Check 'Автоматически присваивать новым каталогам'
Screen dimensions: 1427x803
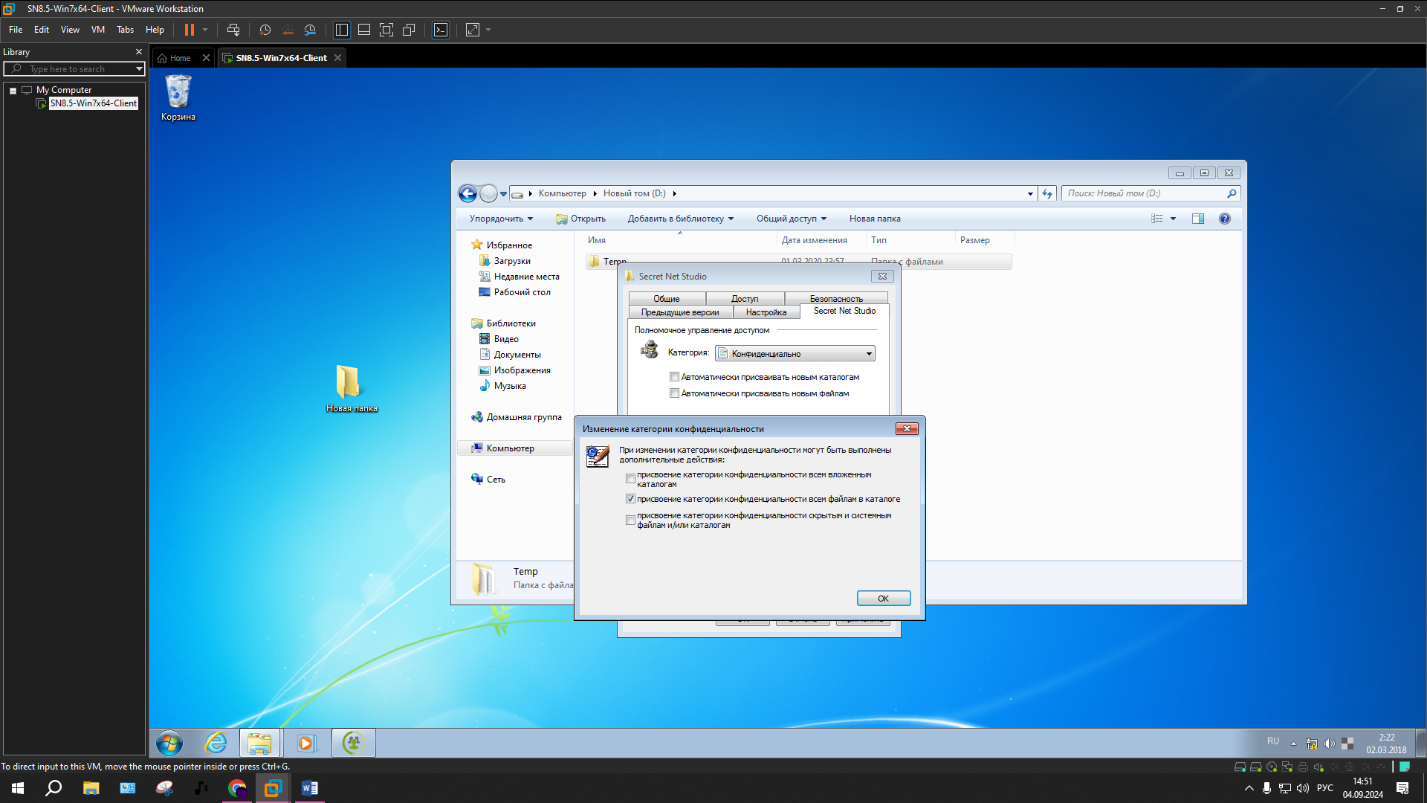675,377
